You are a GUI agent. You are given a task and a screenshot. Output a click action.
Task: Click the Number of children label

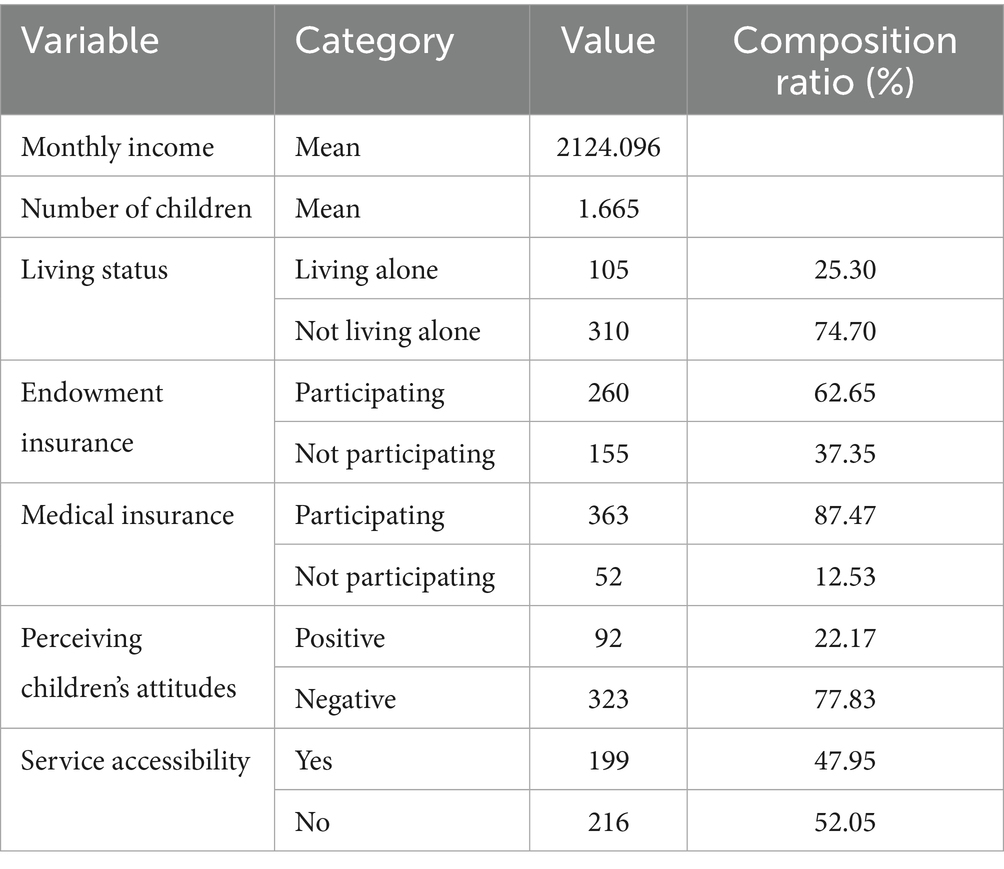click(x=136, y=209)
